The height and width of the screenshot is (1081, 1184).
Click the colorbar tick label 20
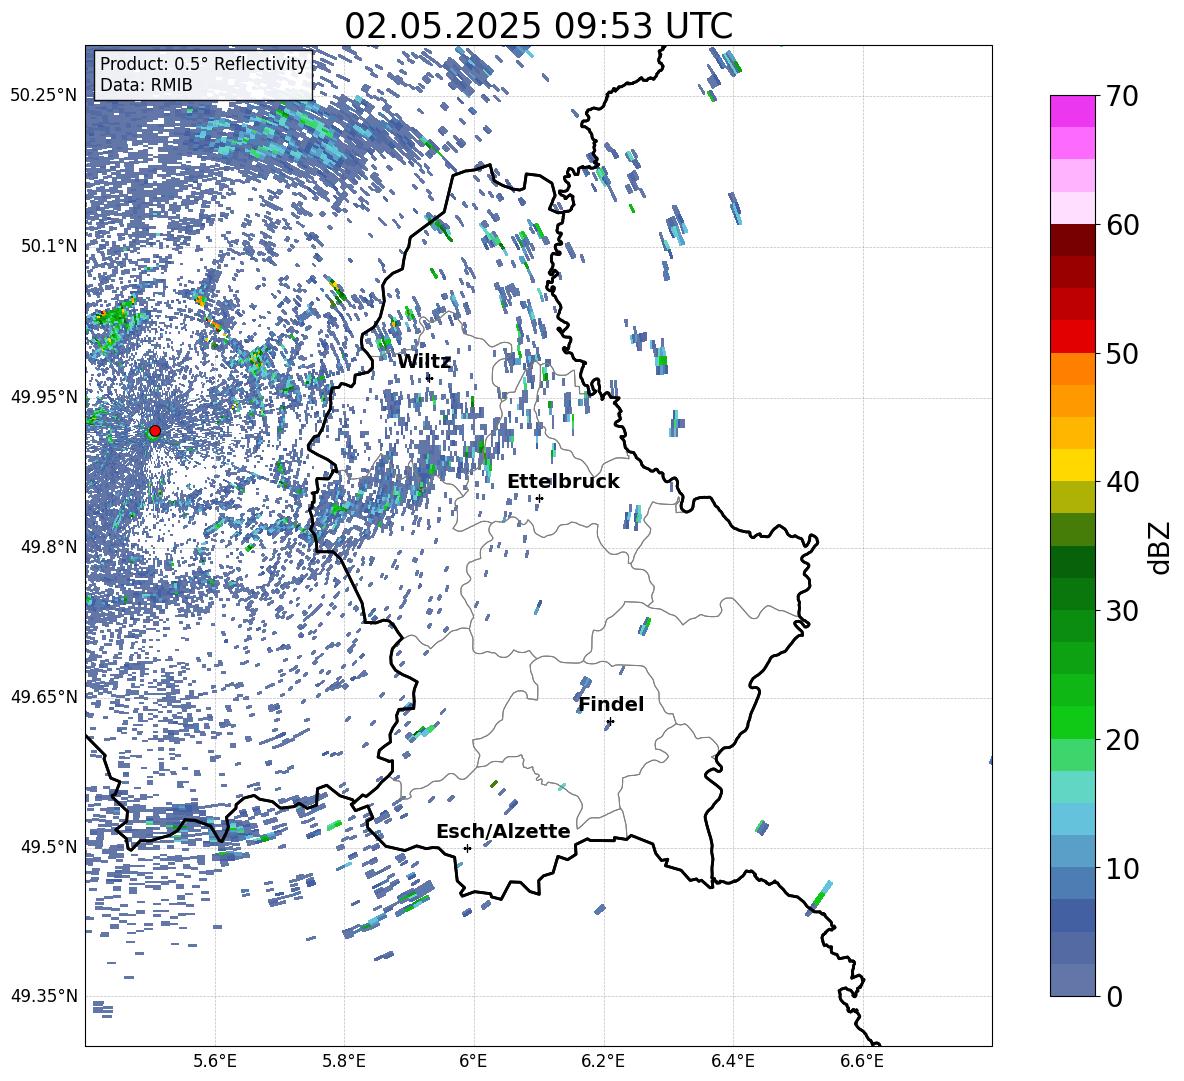pyautogui.click(x=1123, y=740)
